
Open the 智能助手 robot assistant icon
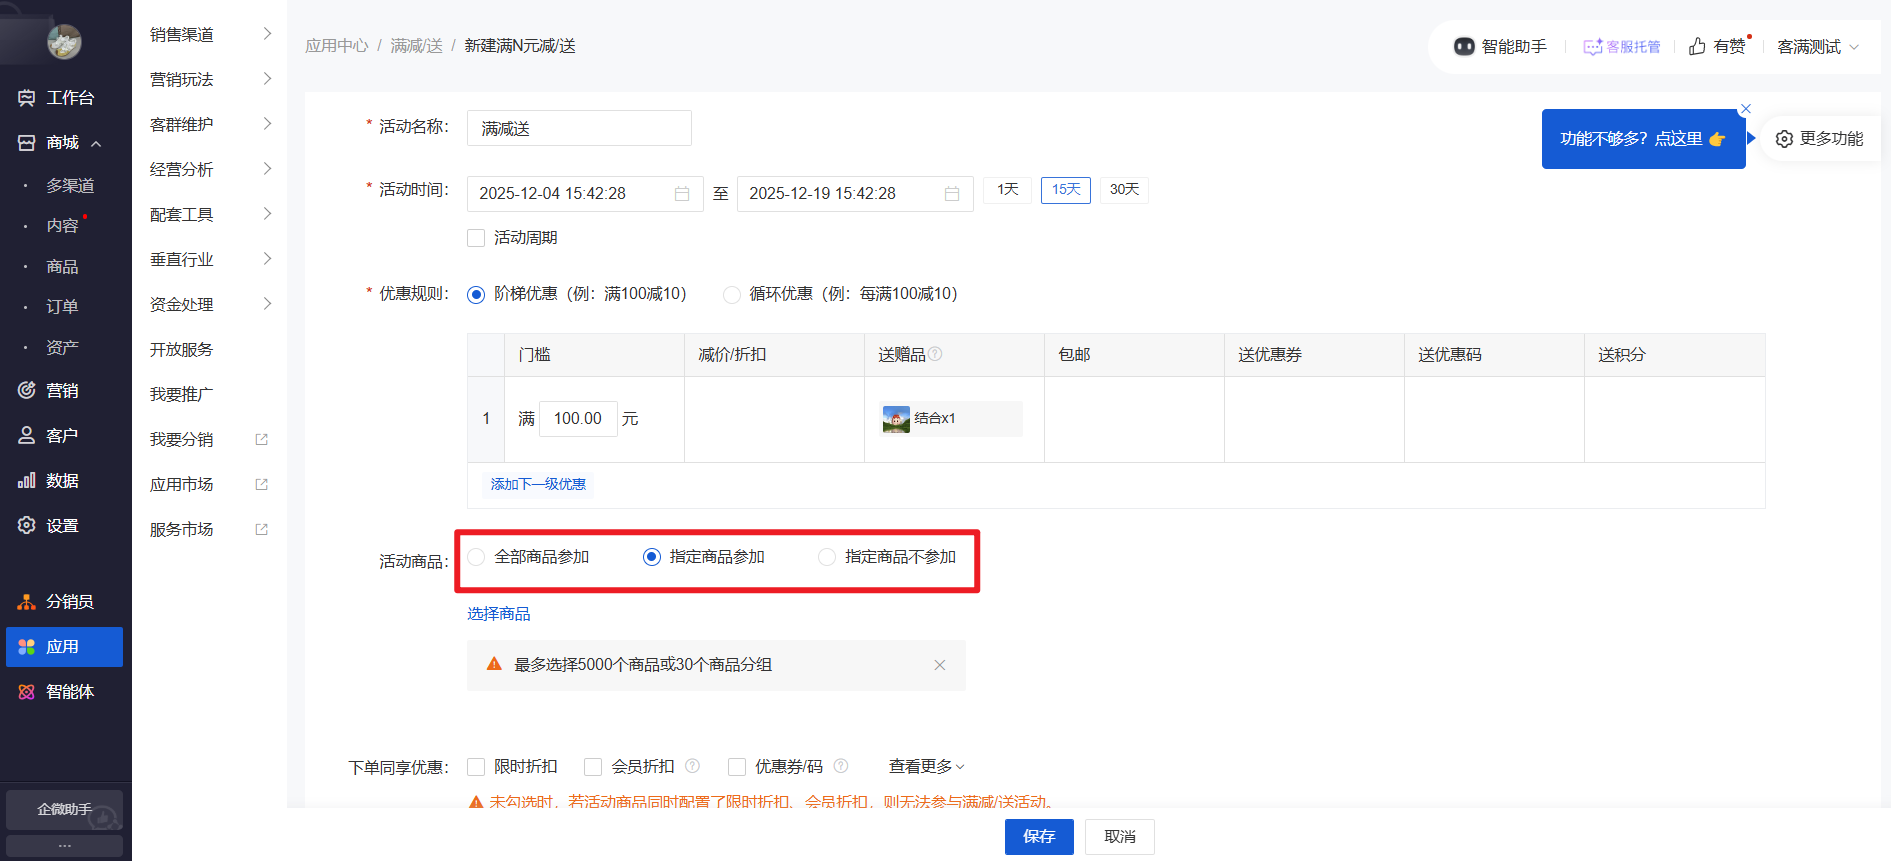(1464, 46)
